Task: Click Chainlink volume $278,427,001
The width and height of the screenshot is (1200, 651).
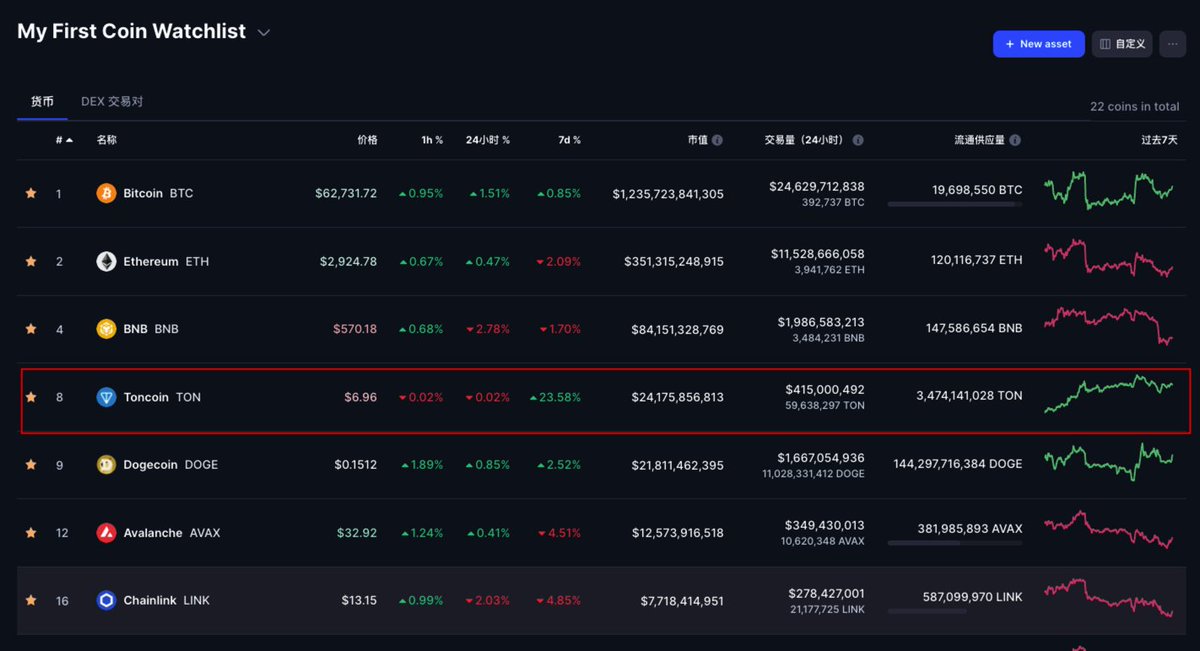Action: 826,593
